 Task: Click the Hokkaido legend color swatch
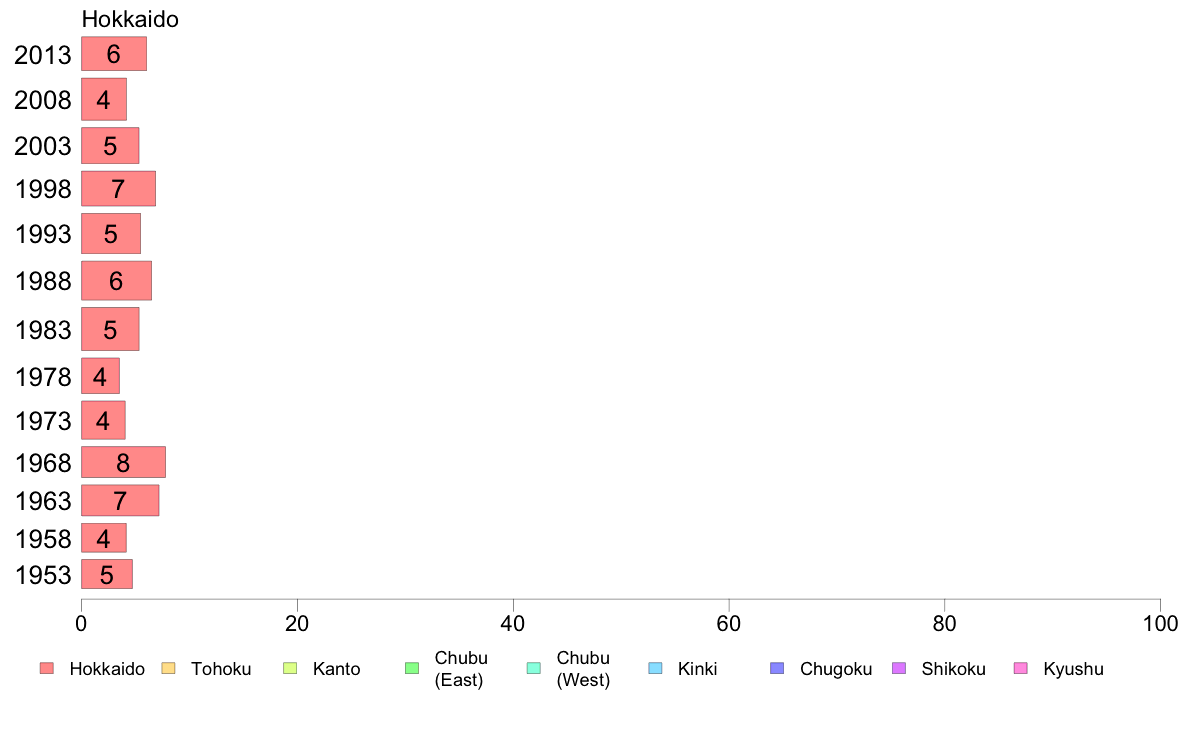(47, 668)
